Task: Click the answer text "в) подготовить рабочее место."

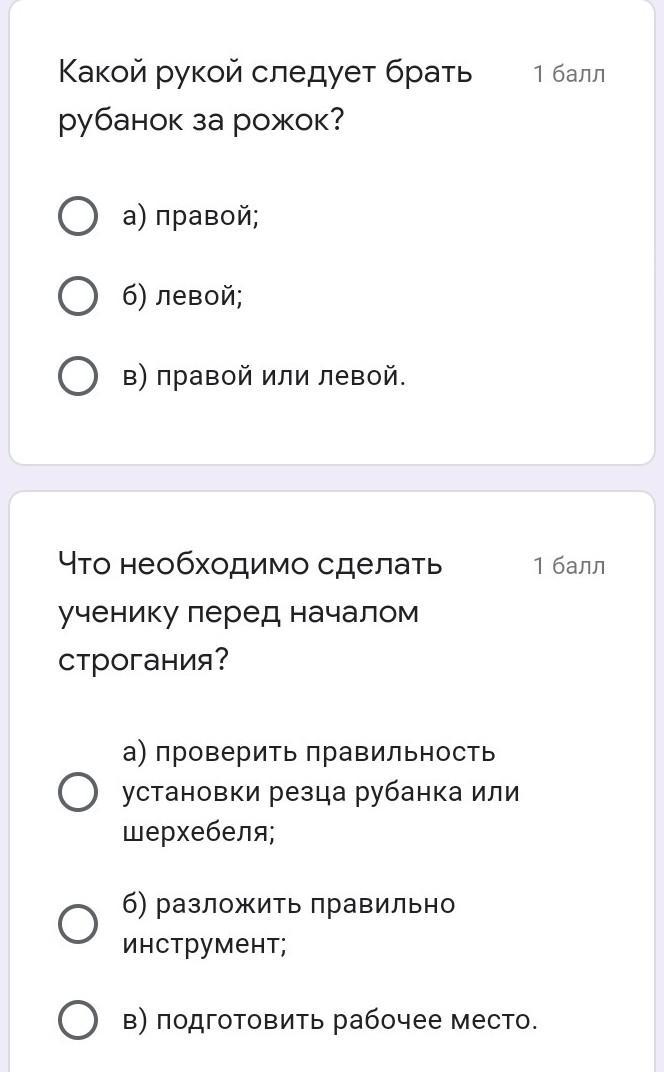Action: 330,1020
